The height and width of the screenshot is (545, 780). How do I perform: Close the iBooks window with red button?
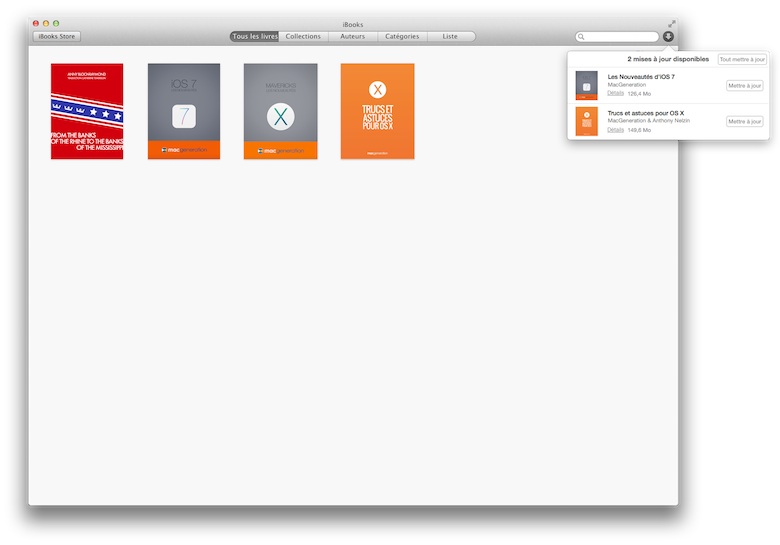36,23
